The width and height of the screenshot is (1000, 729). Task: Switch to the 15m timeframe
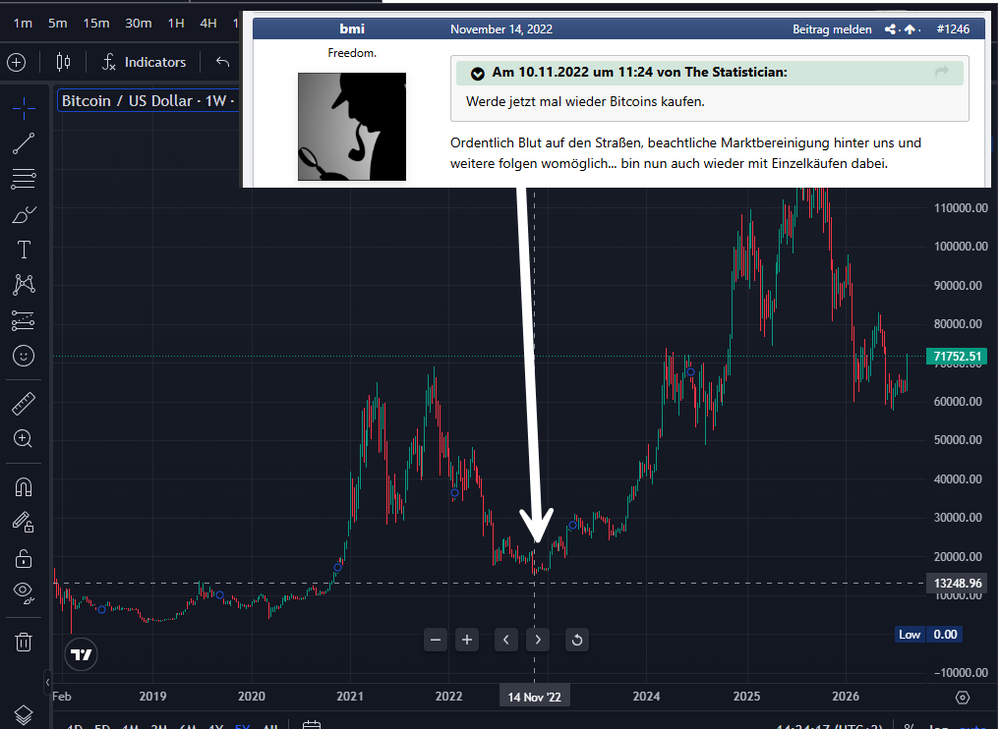click(96, 24)
